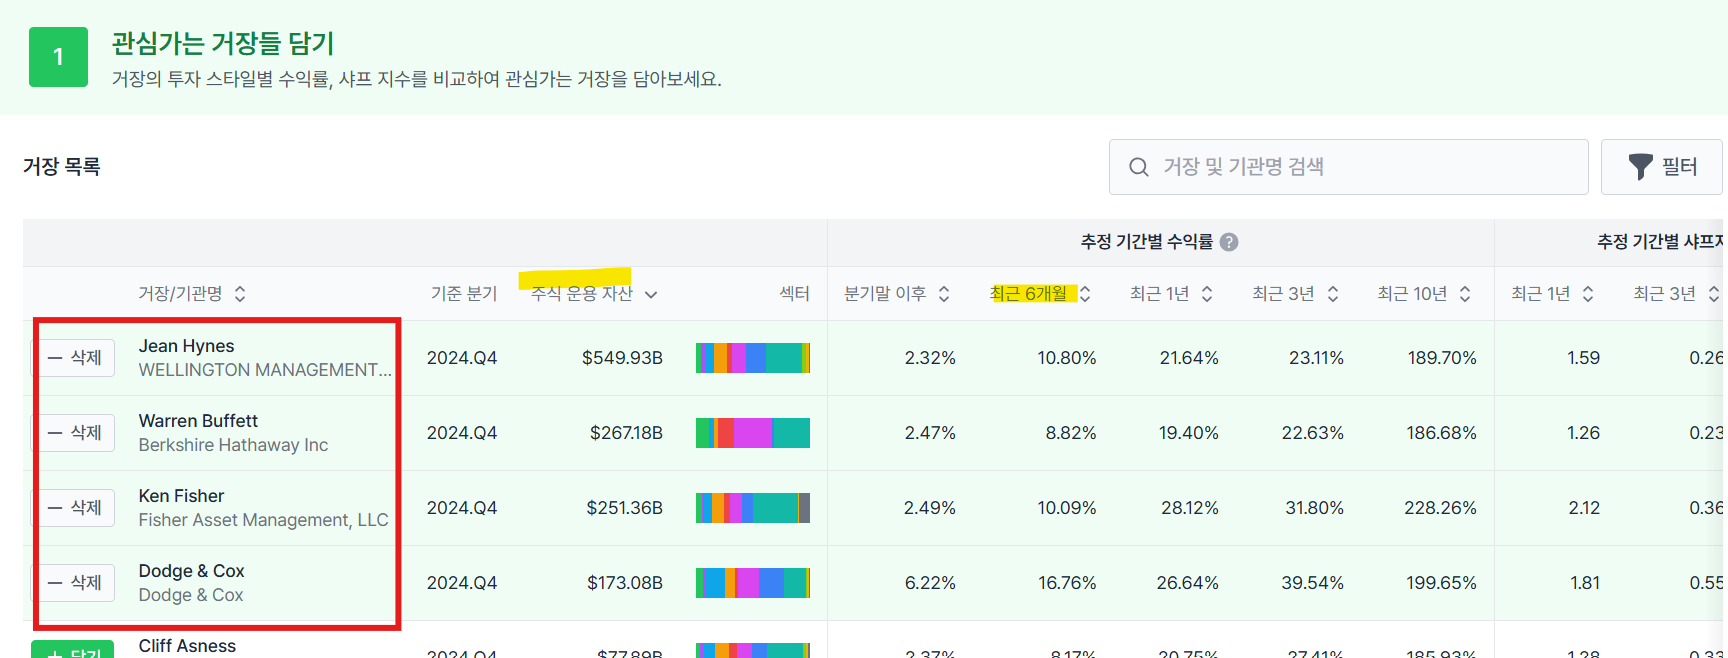
Task: Open Cliff Asness investor name
Action: [x=187, y=646]
